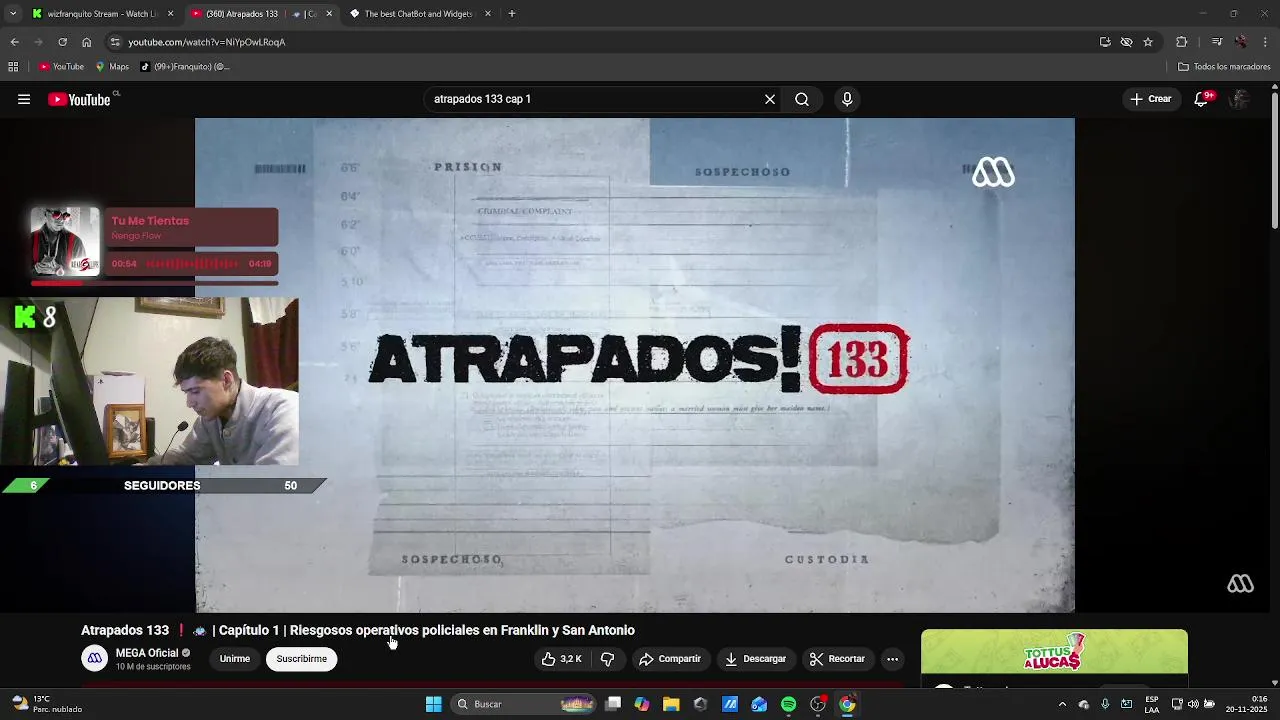Open the TikTok Franquito bookmark
Image resolution: width=1280 pixels, height=720 pixels.
point(185,67)
